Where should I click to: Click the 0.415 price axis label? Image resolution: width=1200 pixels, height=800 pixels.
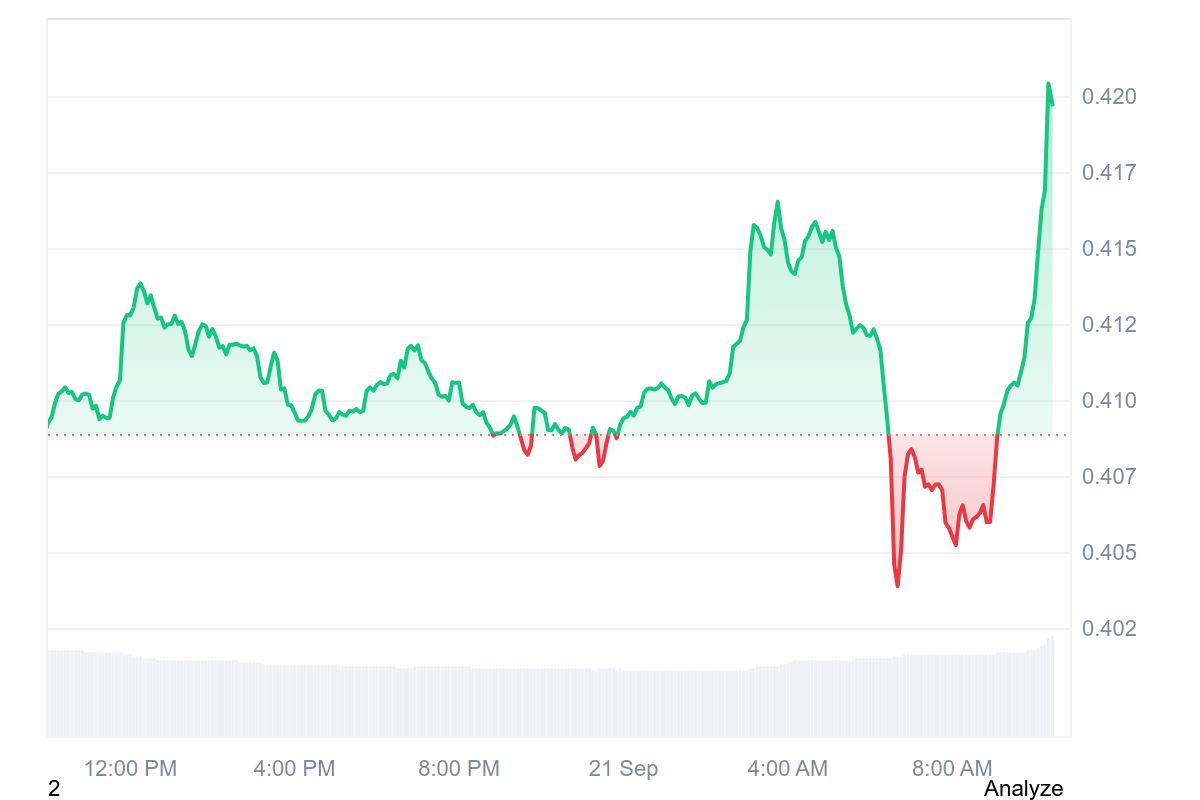coord(1109,249)
